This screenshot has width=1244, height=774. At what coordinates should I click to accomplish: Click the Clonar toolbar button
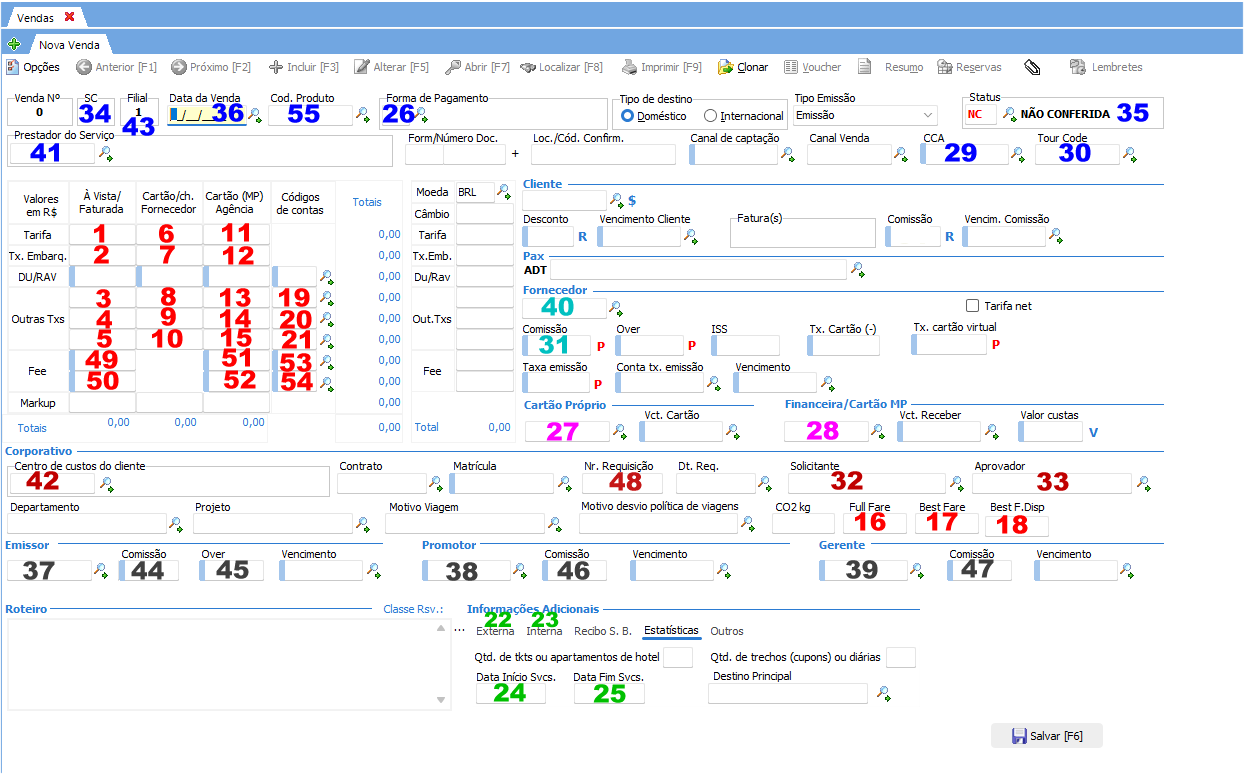pos(743,67)
